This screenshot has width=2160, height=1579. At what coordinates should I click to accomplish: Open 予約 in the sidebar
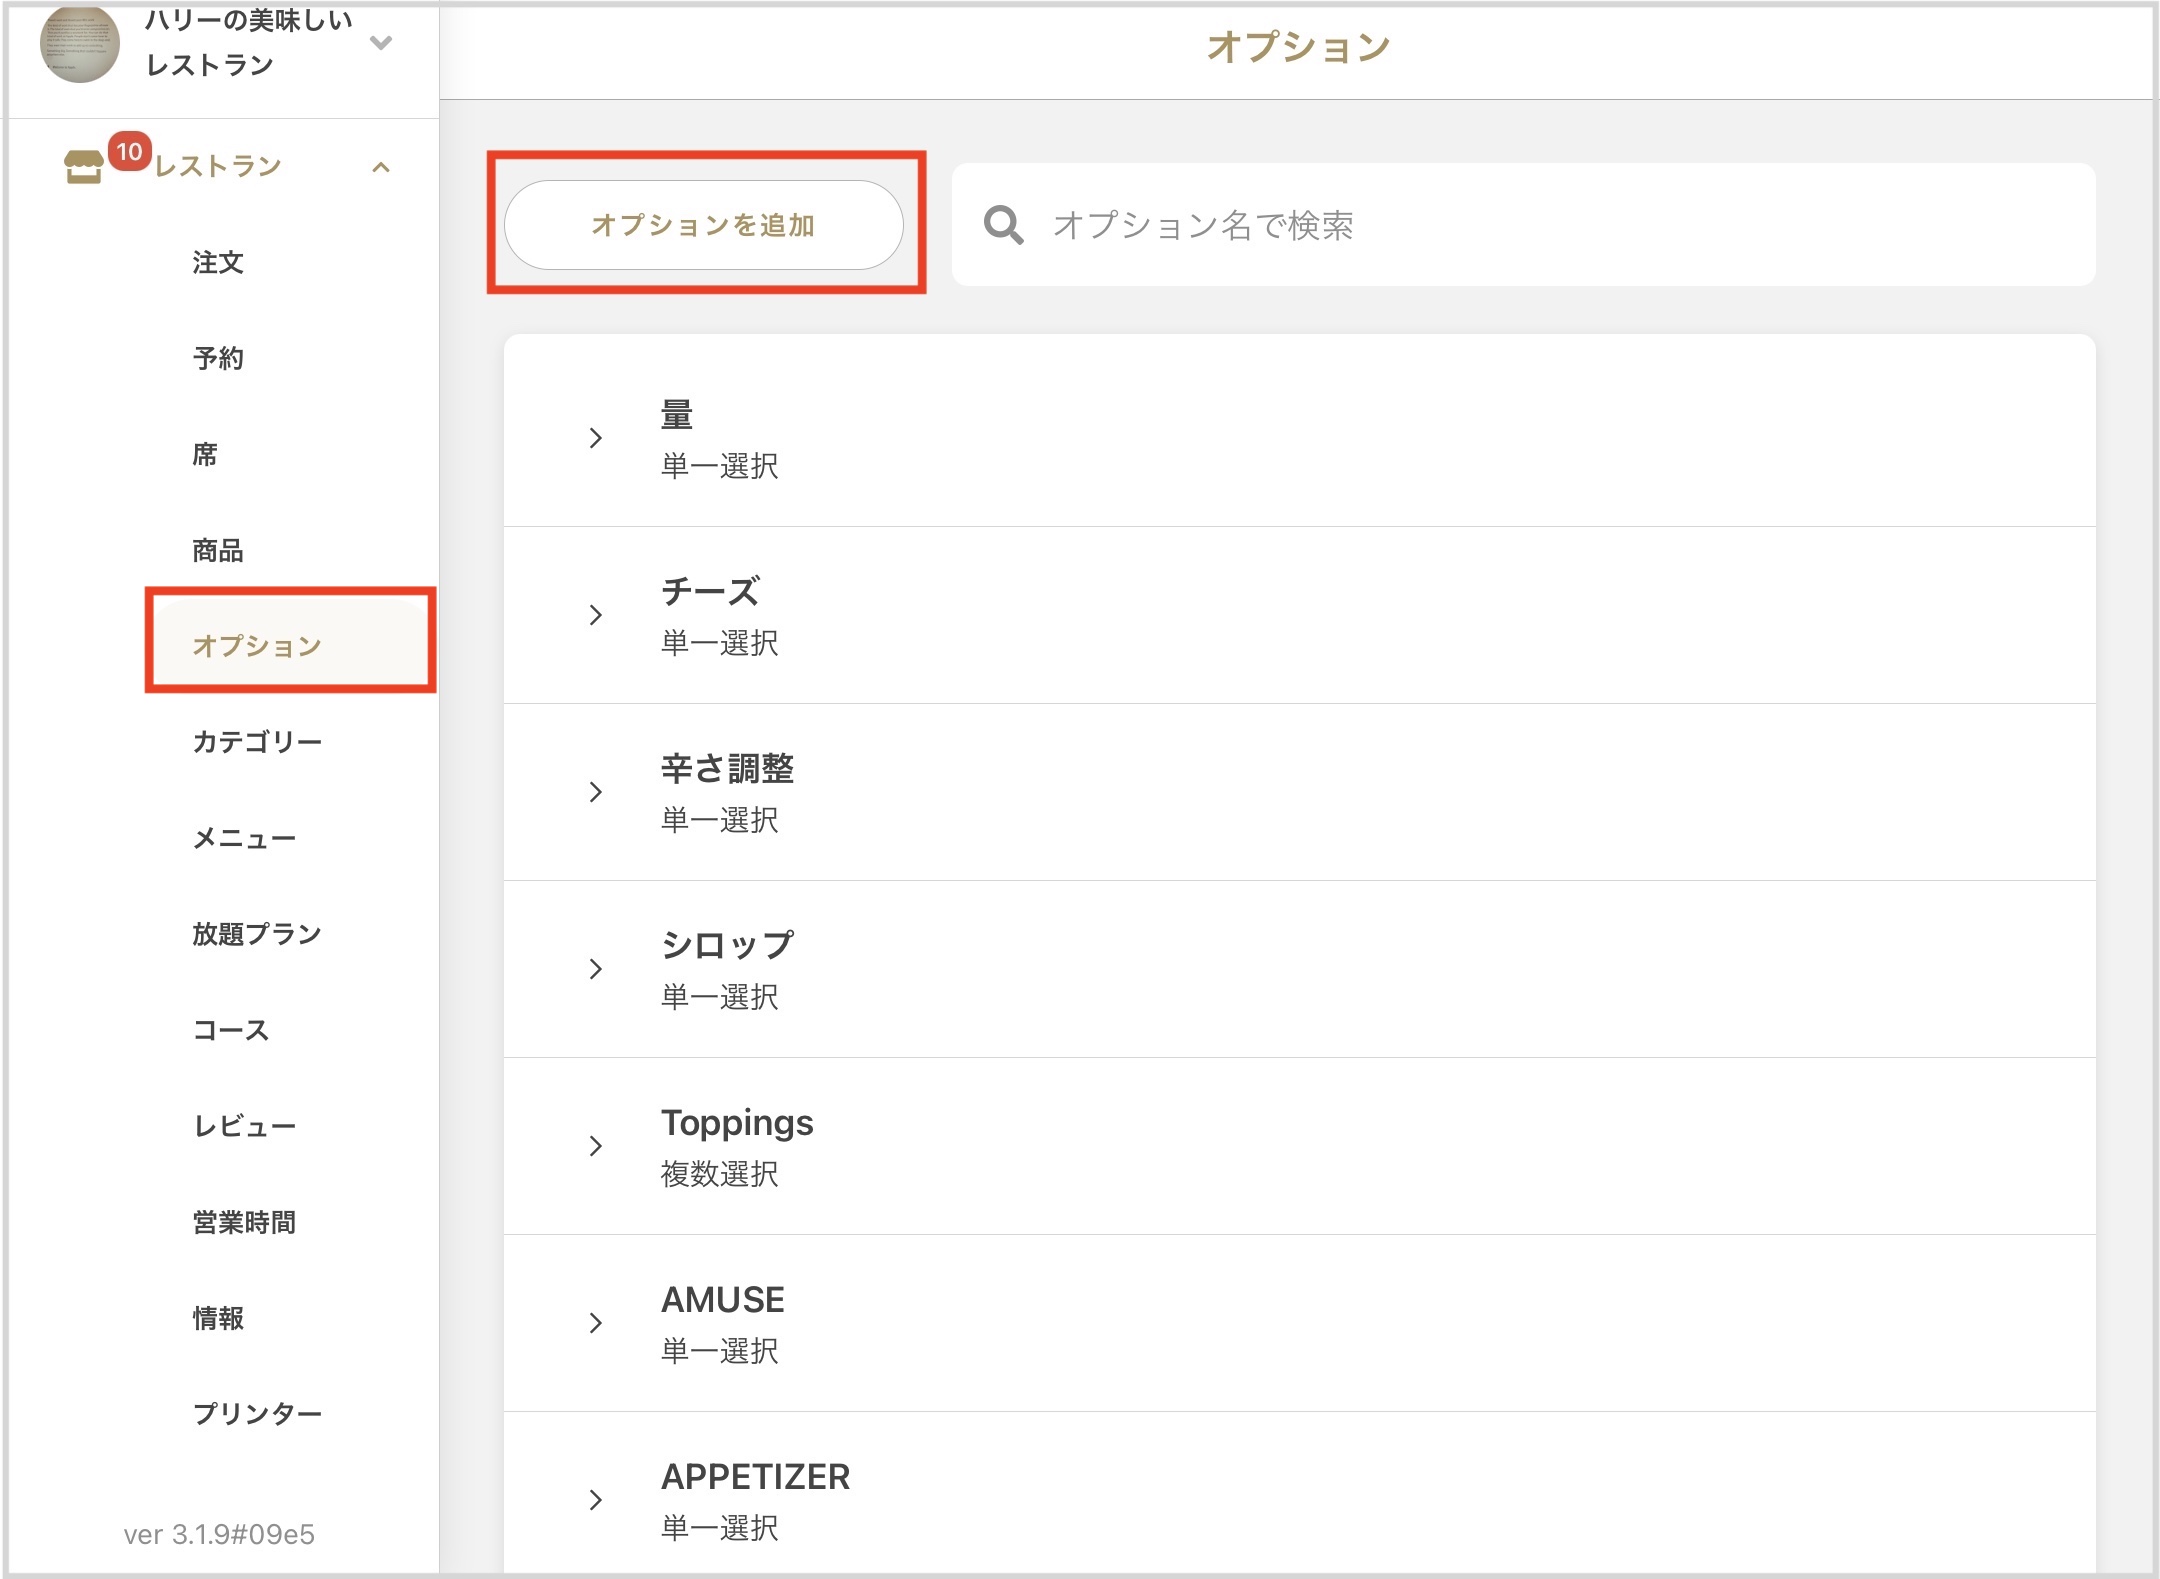tap(218, 358)
